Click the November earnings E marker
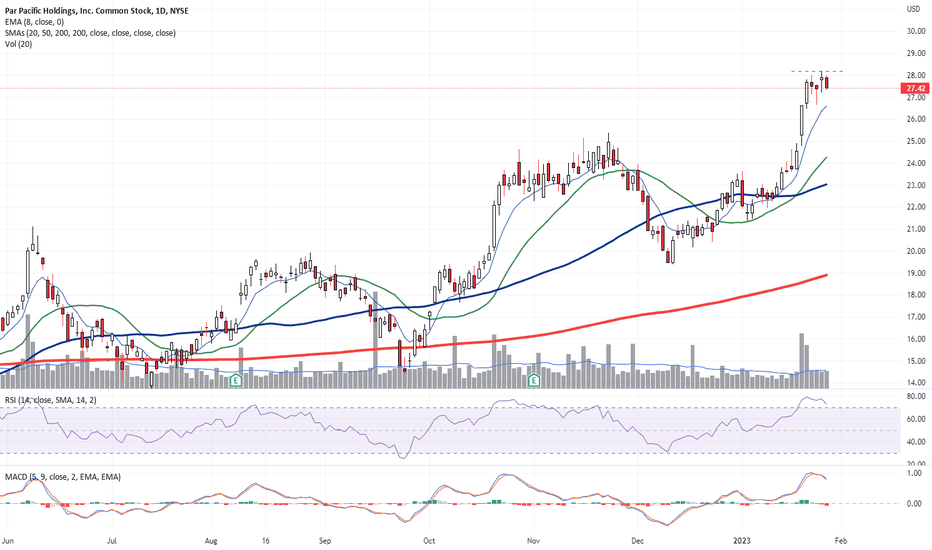 pyautogui.click(x=534, y=381)
